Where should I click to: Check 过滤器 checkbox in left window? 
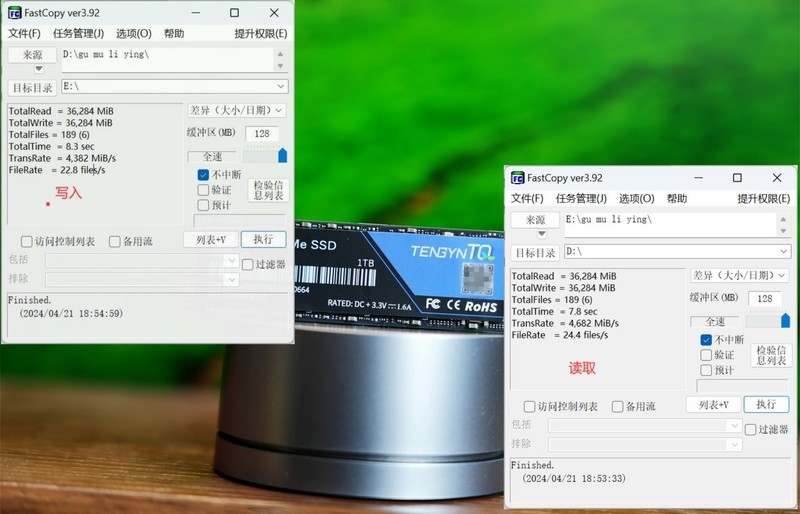[248, 264]
